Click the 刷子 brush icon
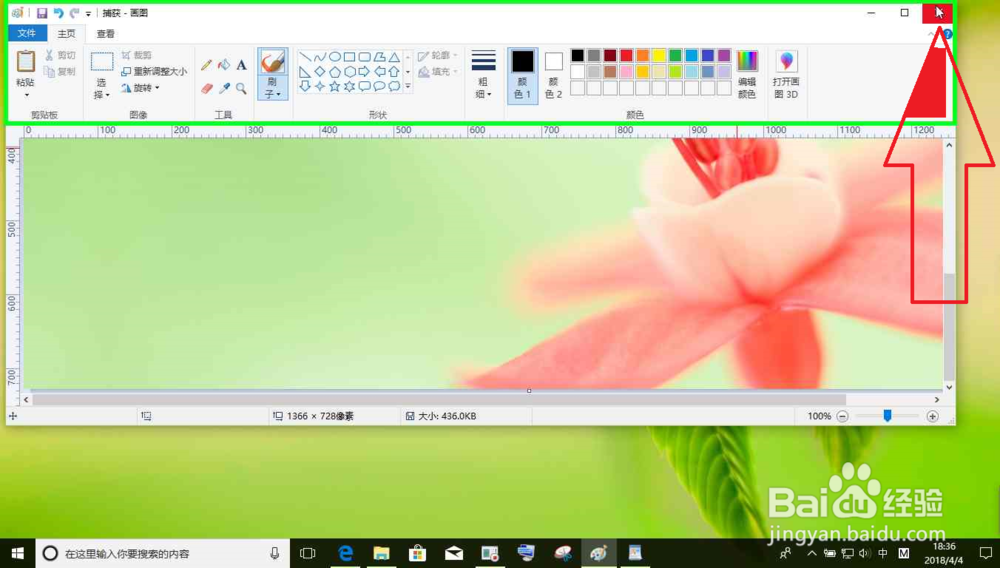This screenshot has width=1000, height=568. (x=273, y=62)
